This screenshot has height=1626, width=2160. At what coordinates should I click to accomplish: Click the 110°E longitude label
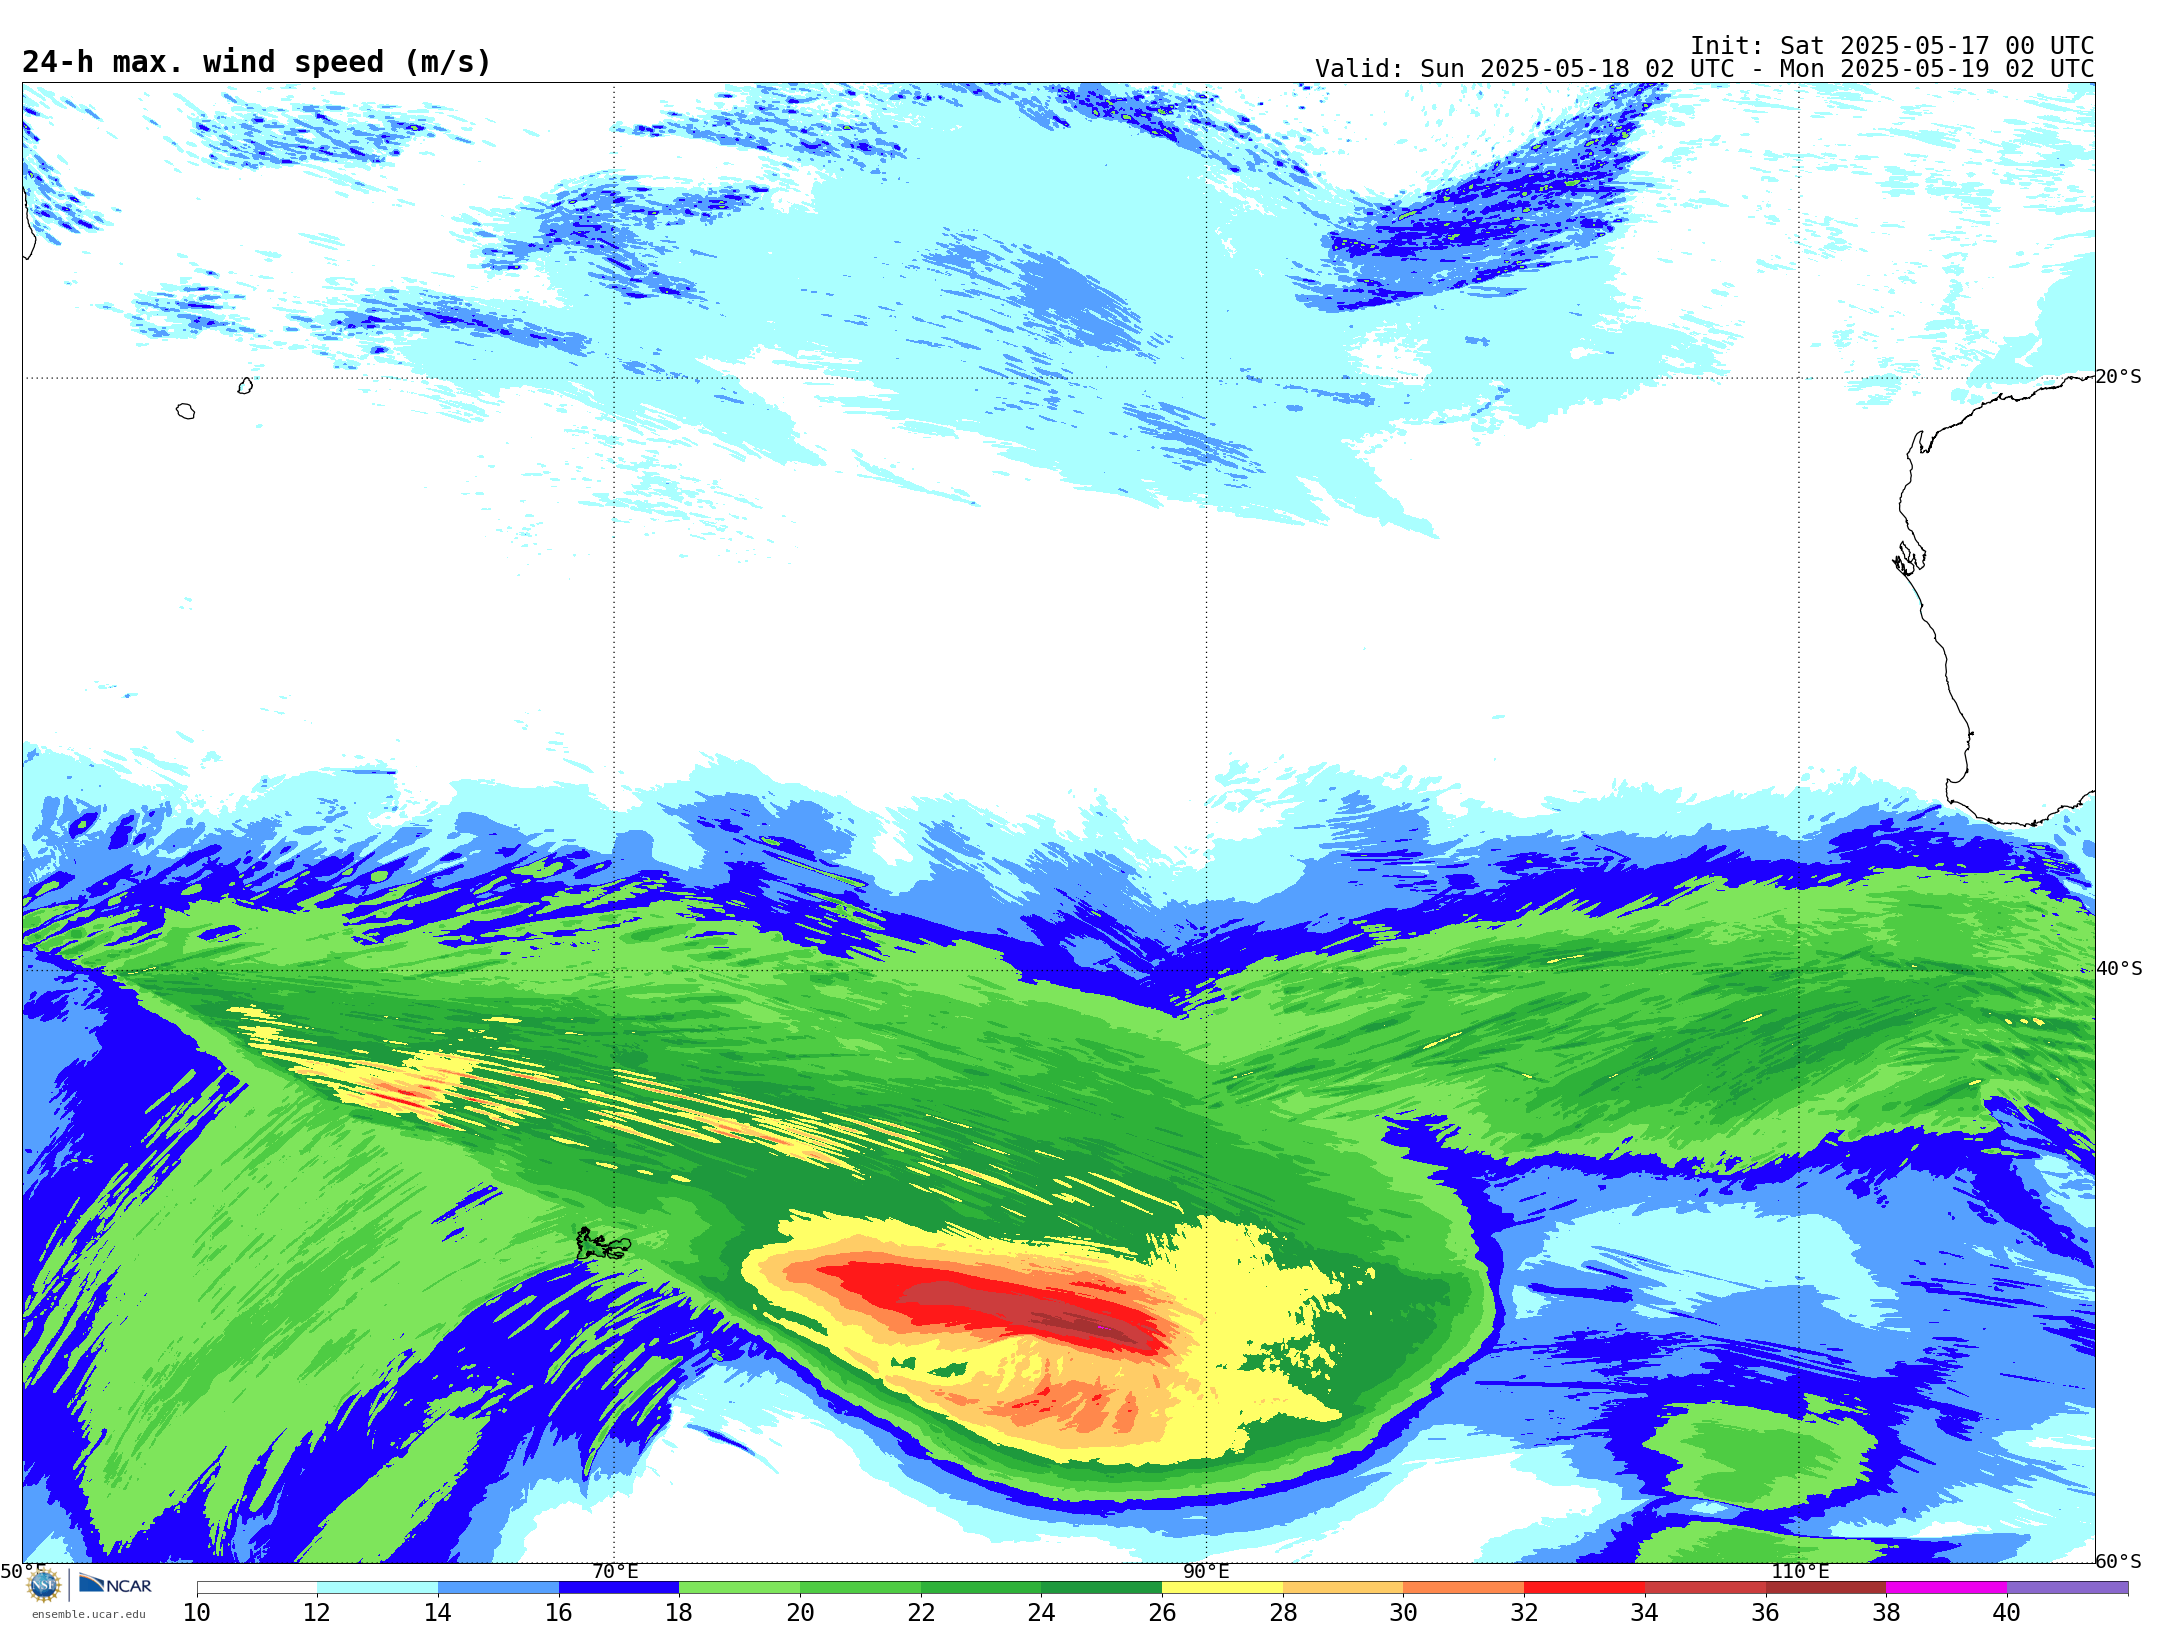click(x=1800, y=1571)
